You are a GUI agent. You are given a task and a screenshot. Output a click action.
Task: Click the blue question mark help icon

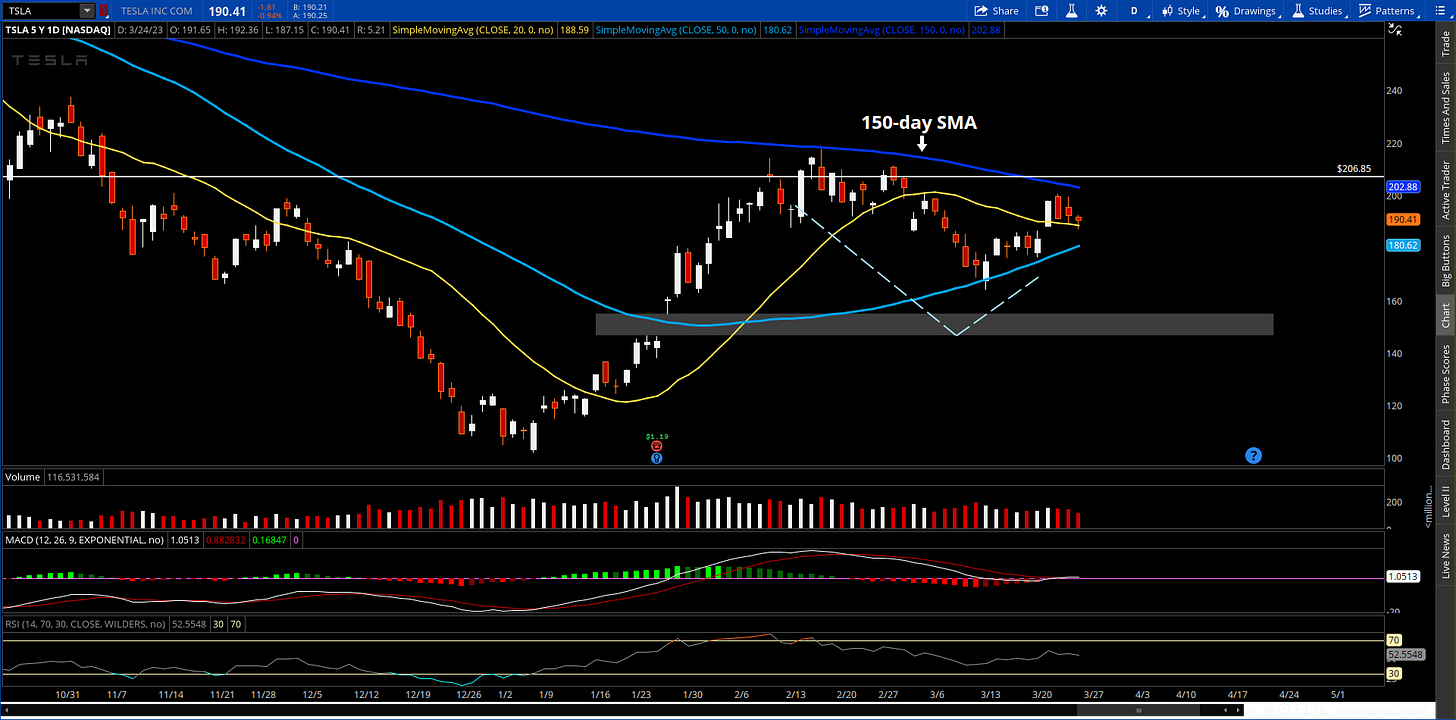pyautogui.click(x=1253, y=455)
